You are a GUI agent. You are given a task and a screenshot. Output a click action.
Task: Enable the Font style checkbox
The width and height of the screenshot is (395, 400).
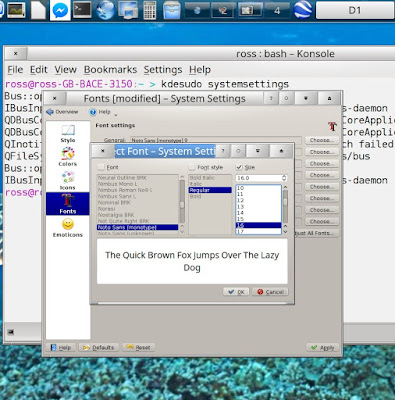[x=192, y=167]
